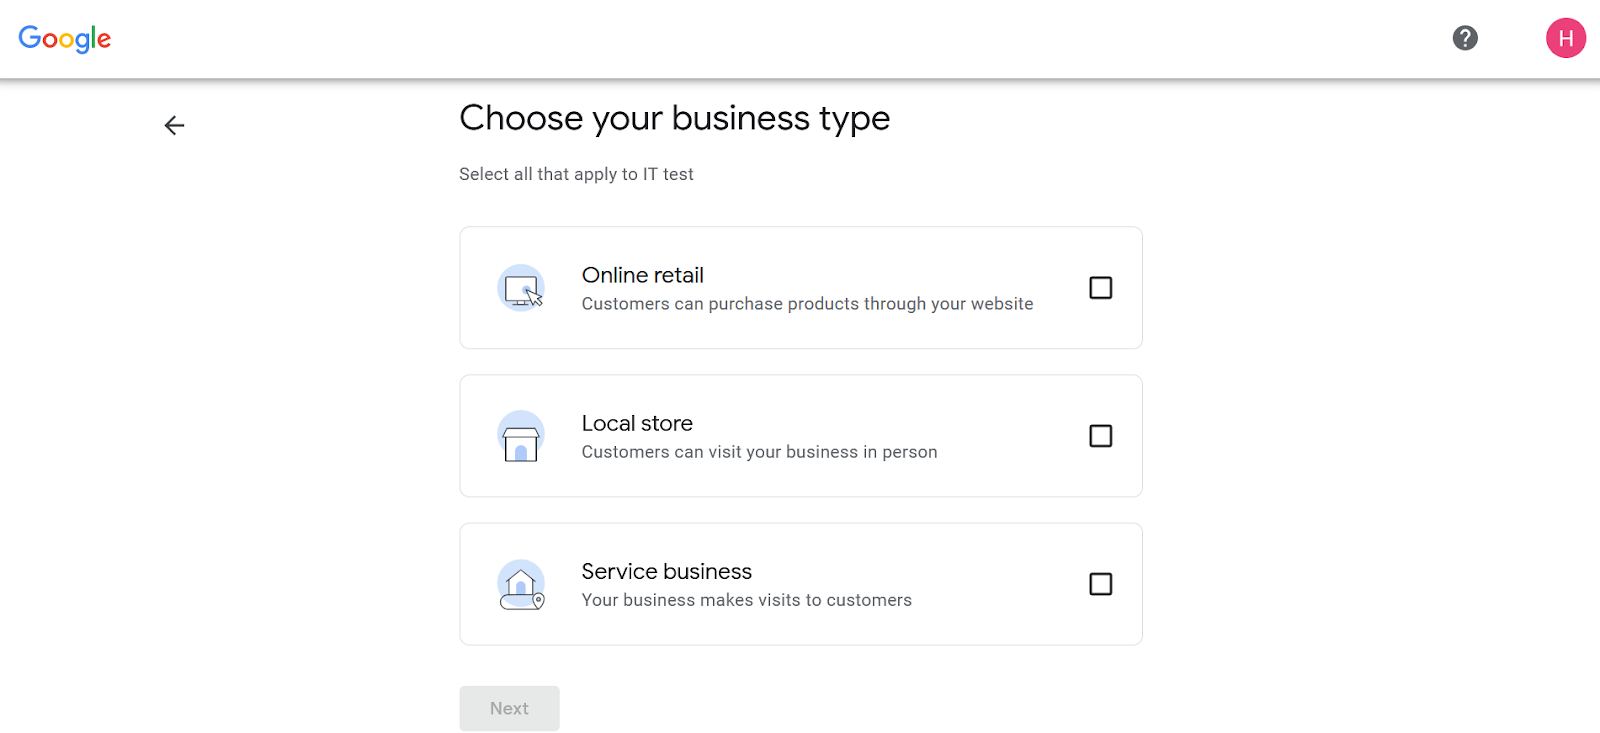Click the "Choose your business type" heading
The width and height of the screenshot is (1600, 733).
[x=674, y=118]
